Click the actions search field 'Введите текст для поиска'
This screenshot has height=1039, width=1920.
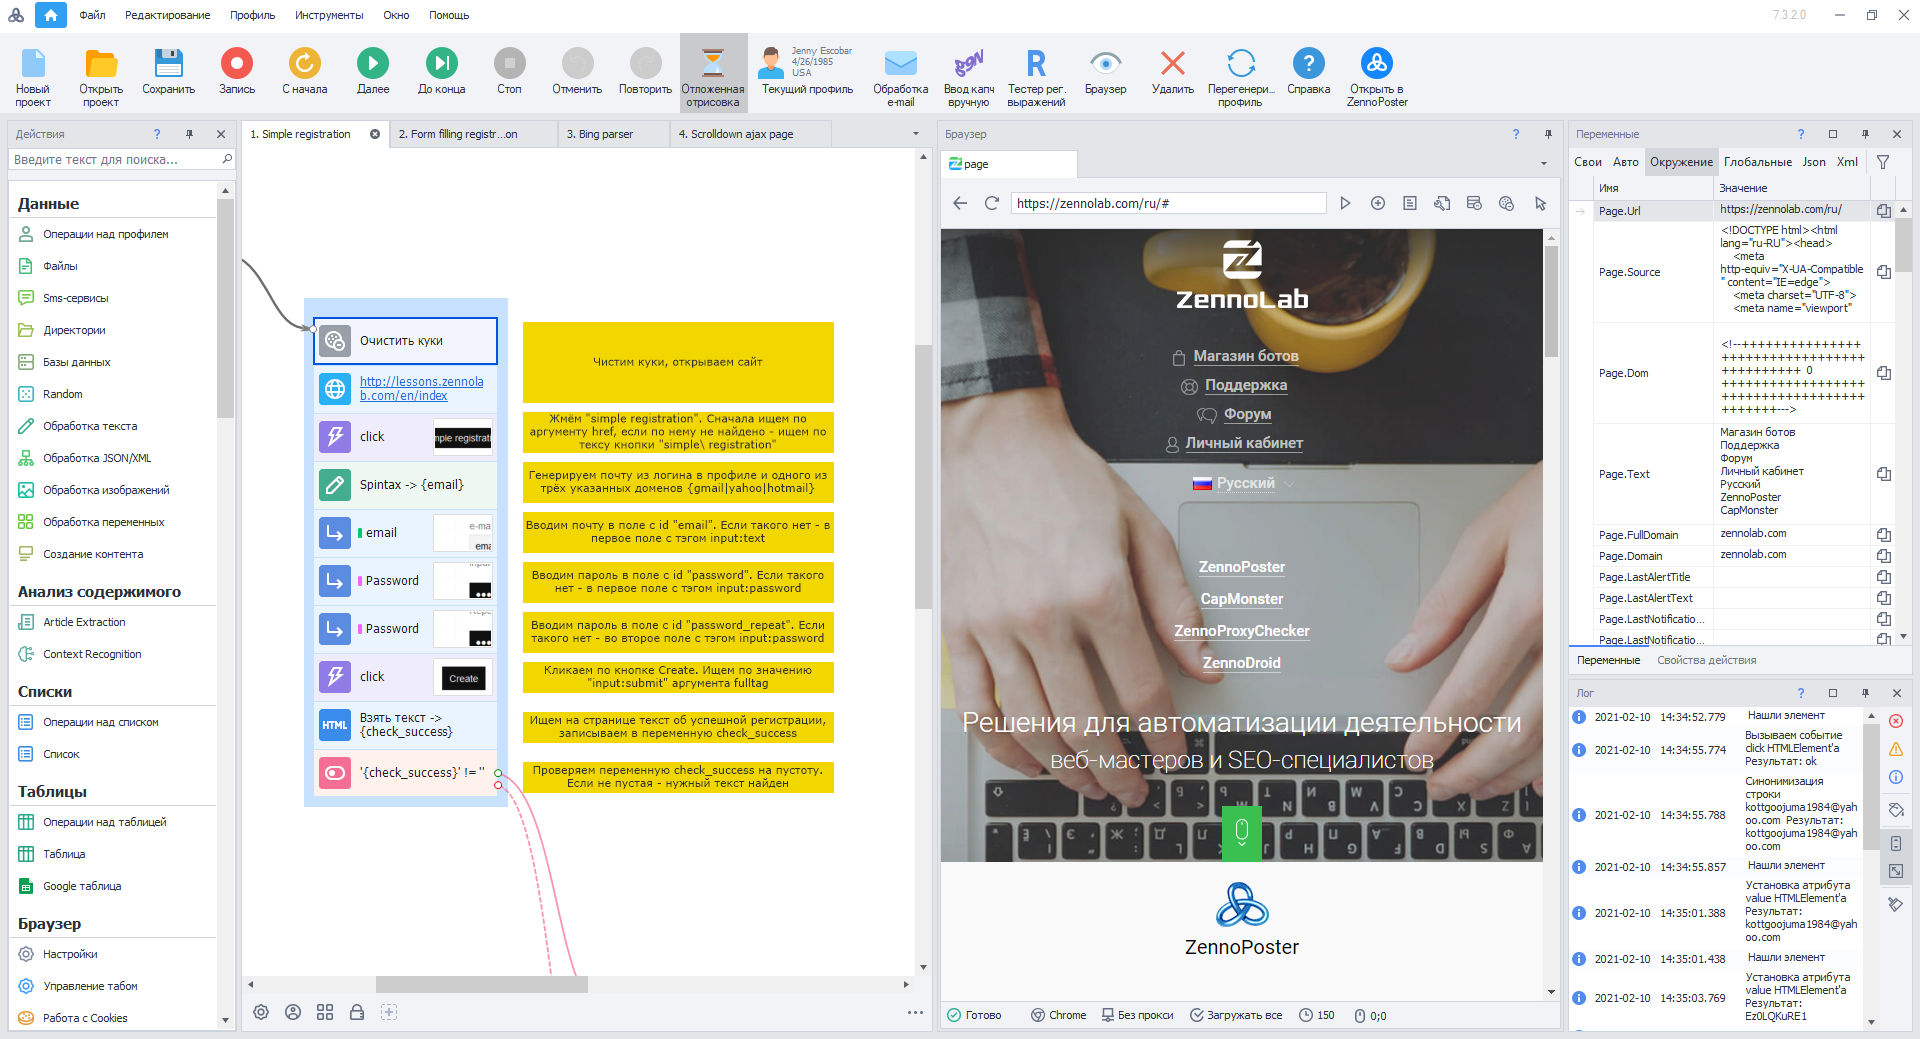click(115, 160)
